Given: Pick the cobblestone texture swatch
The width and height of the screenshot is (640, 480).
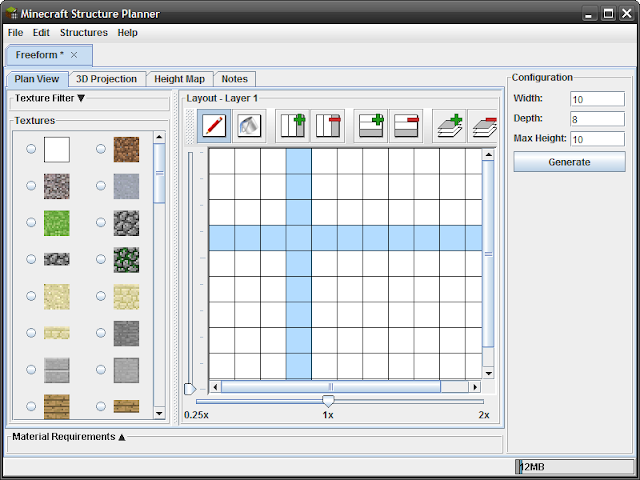Looking at the screenshot, I should (127, 223).
